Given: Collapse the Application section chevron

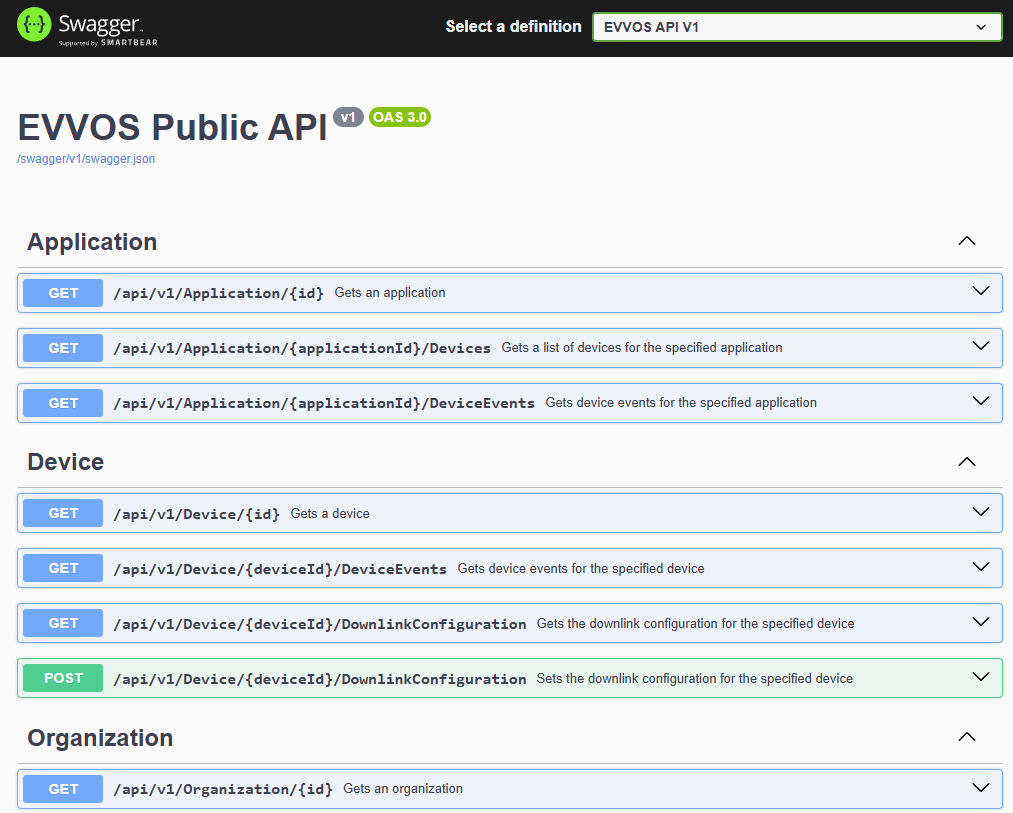Looking at the screenshot, I should pos(966,241).
